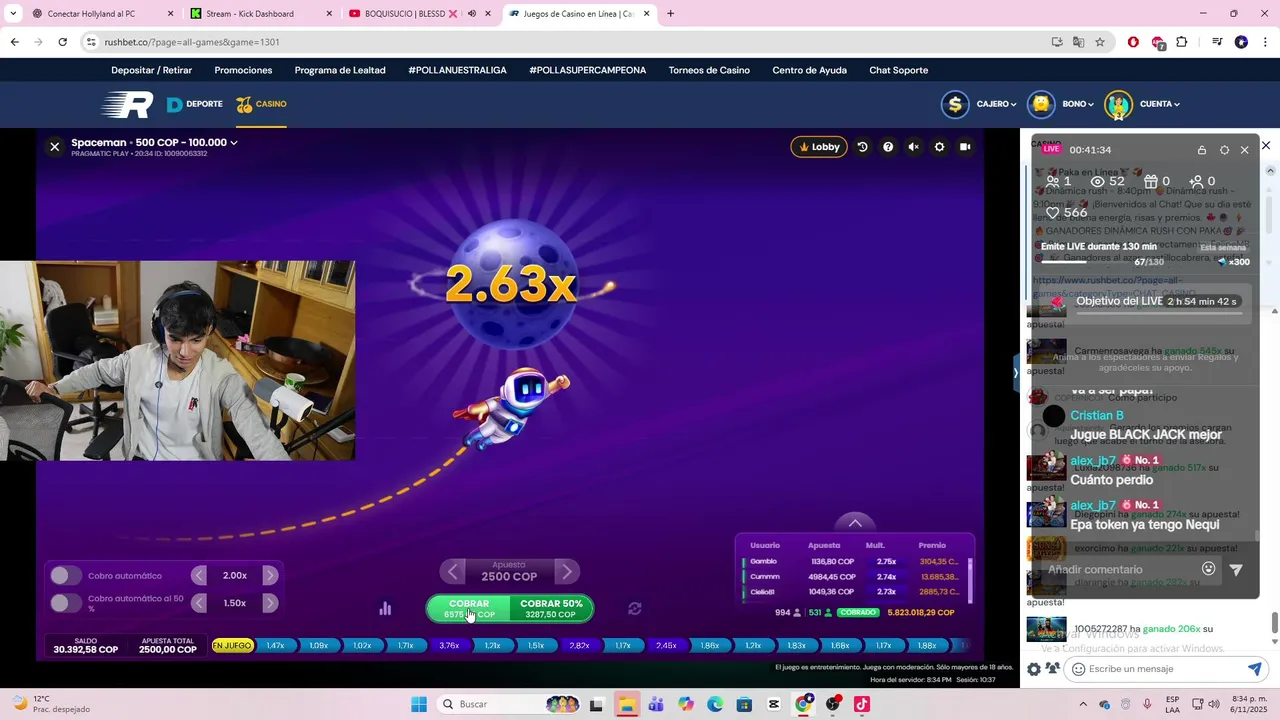Decrease the 1.50x auto cashout value
Viewport: 1280px width, 720px height.
pos(199,603)
